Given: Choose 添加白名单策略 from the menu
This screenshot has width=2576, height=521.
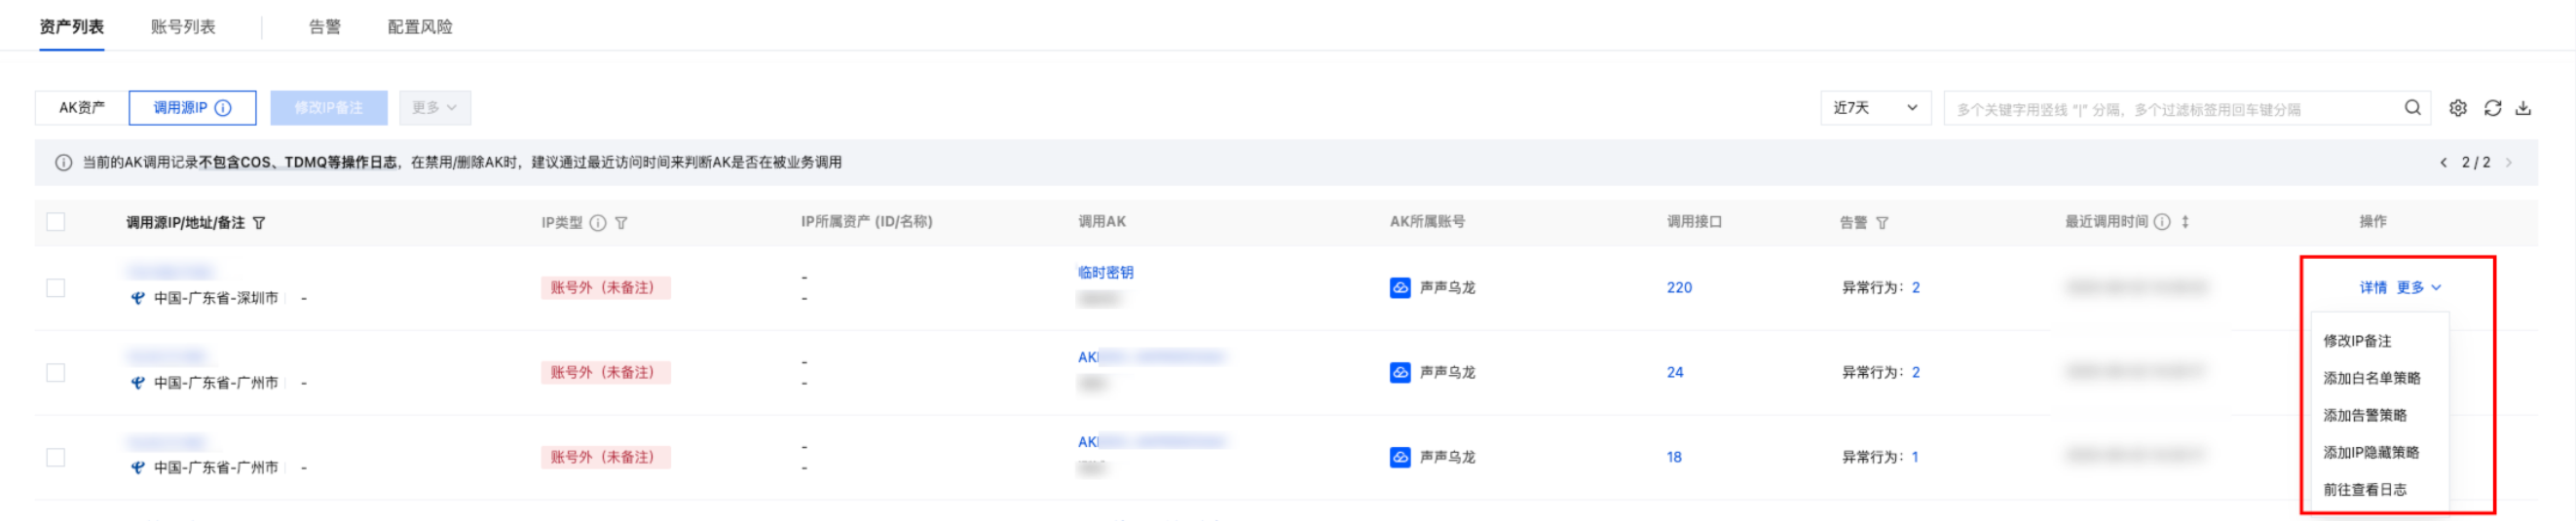Looking at the screenshot, I should [2371, 378].
